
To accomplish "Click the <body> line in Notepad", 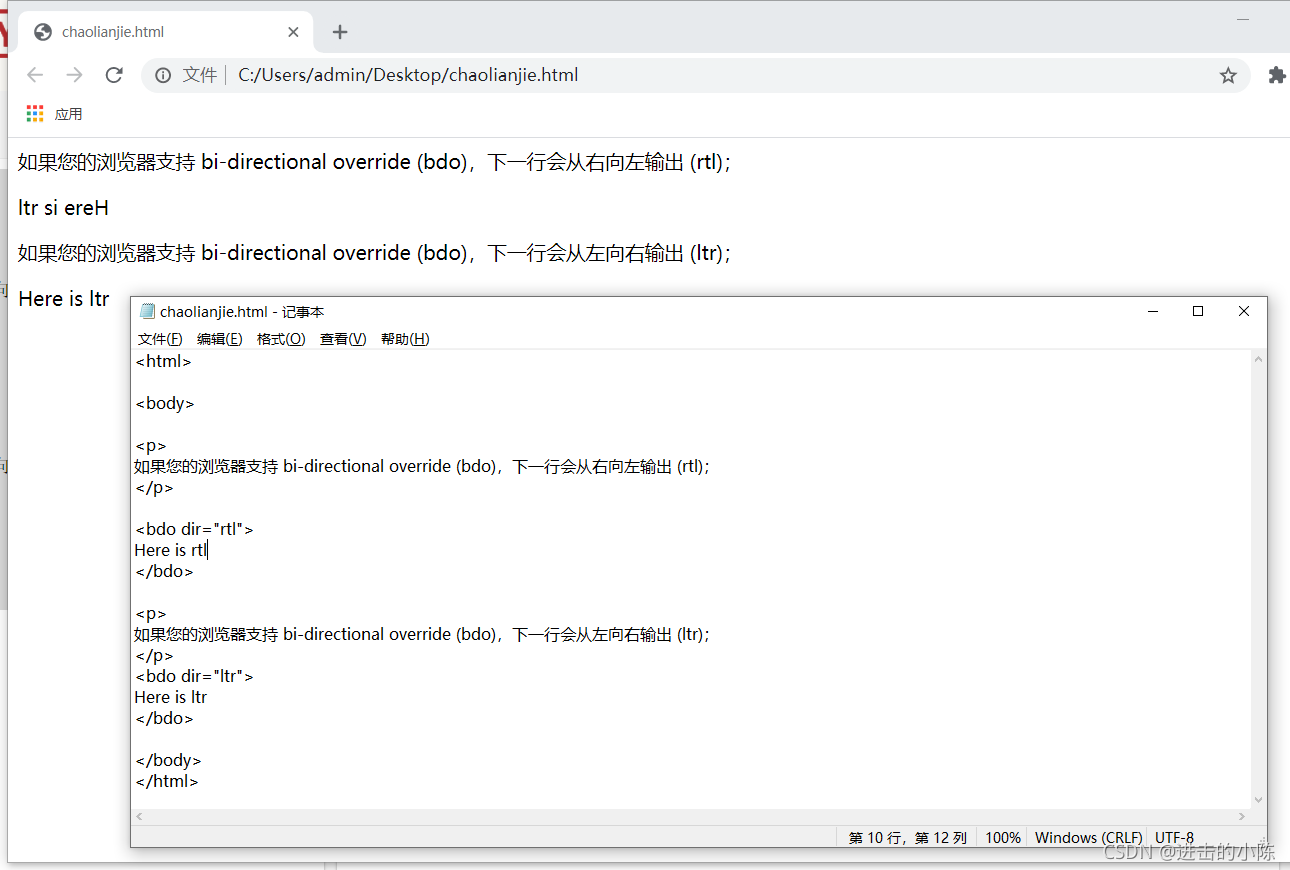I will click(x=165, y=404).
